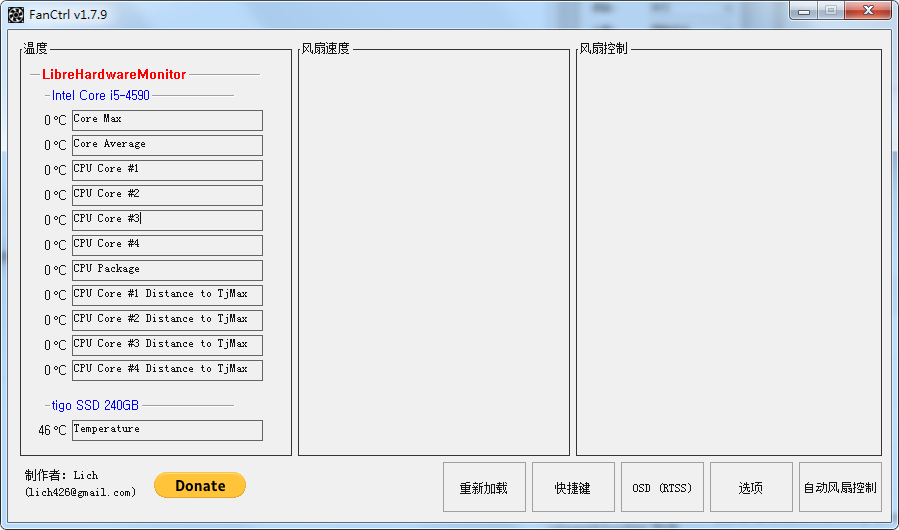Click CPU Core #4 Distance to TjMax field
899x530 pixels.
[x=167, y=370]
